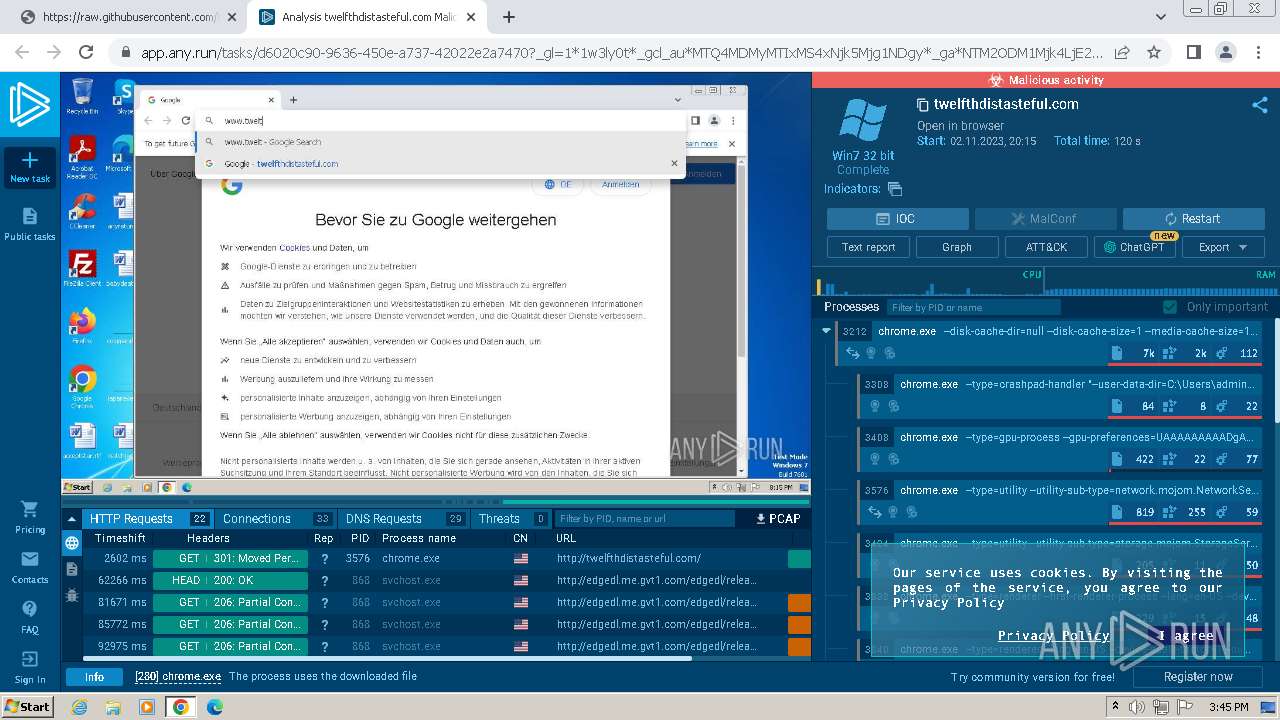Open the ATT&CK matrix button
Viewport: 1280px width, 720px height.
1046,247
